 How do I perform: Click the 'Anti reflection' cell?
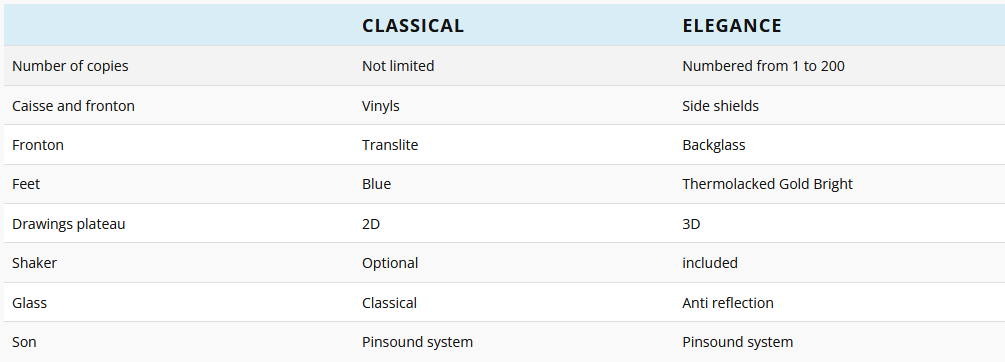click(728, 302)
